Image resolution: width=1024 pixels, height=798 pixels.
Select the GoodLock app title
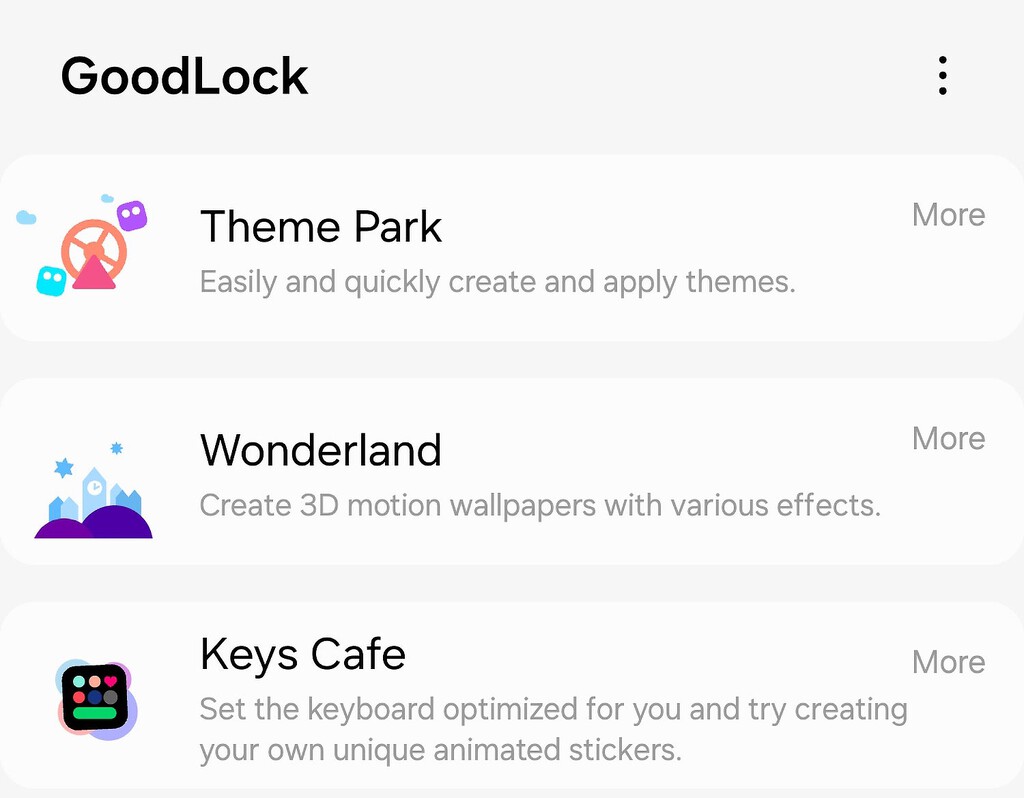(184, 74)
